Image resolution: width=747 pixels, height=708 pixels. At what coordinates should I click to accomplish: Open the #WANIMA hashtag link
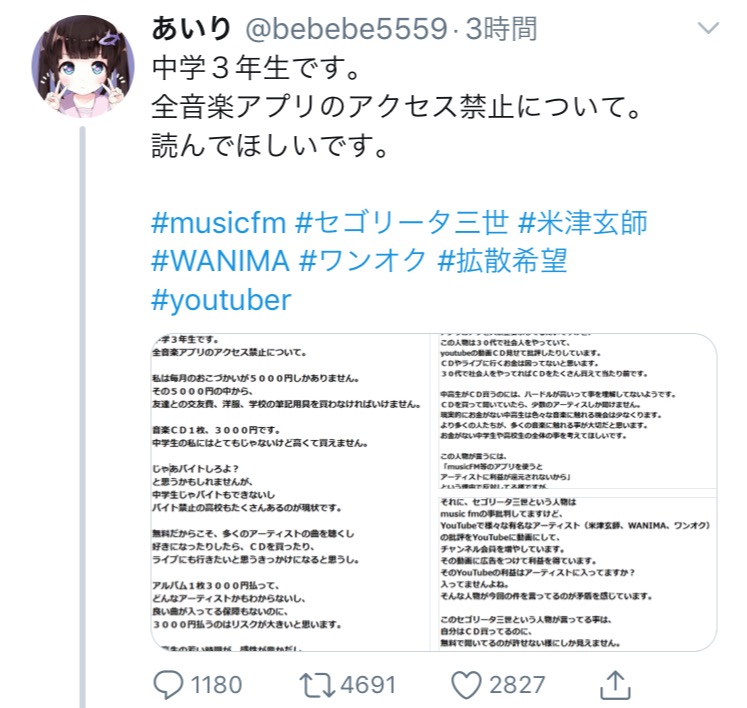click(221, 261)
